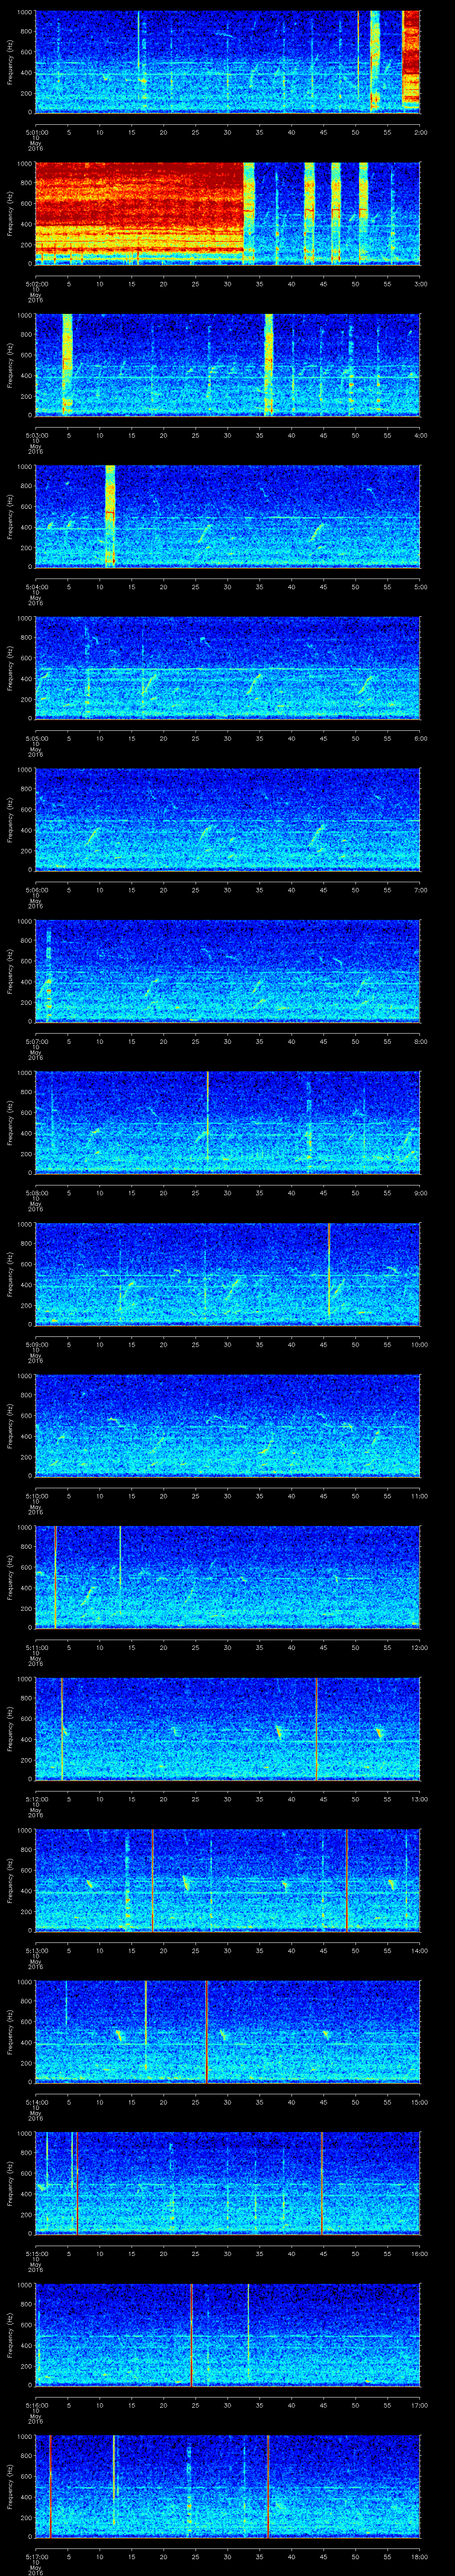Viewport: 455px width, 2576px height.
Task: Click the spectrogram plot beginning at 5:10:00
Action: tap(228, 1425)
